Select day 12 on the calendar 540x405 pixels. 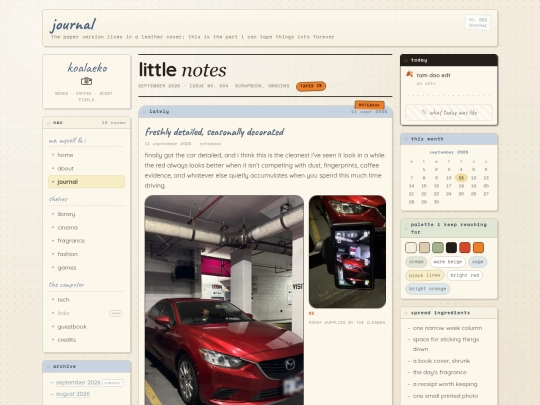(474, 178)
